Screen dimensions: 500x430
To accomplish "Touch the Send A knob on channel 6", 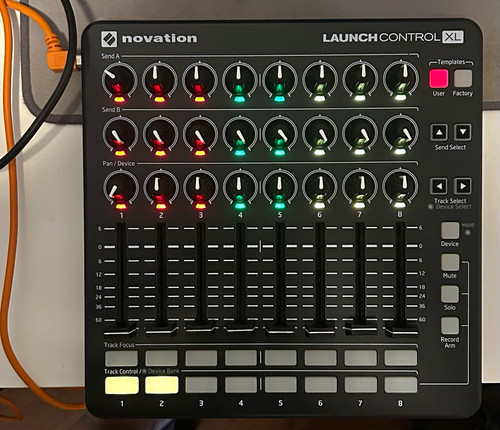I will tap(320, 79).
